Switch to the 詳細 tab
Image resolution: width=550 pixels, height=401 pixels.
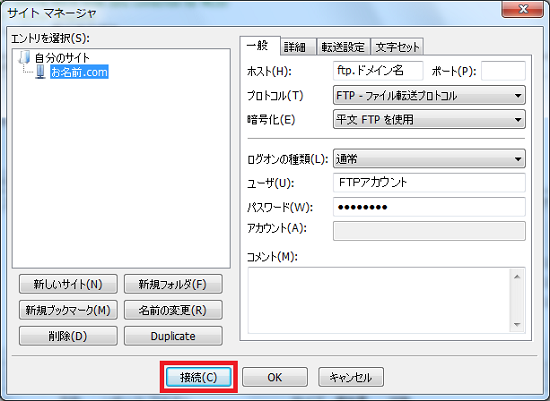click(298, 47)
